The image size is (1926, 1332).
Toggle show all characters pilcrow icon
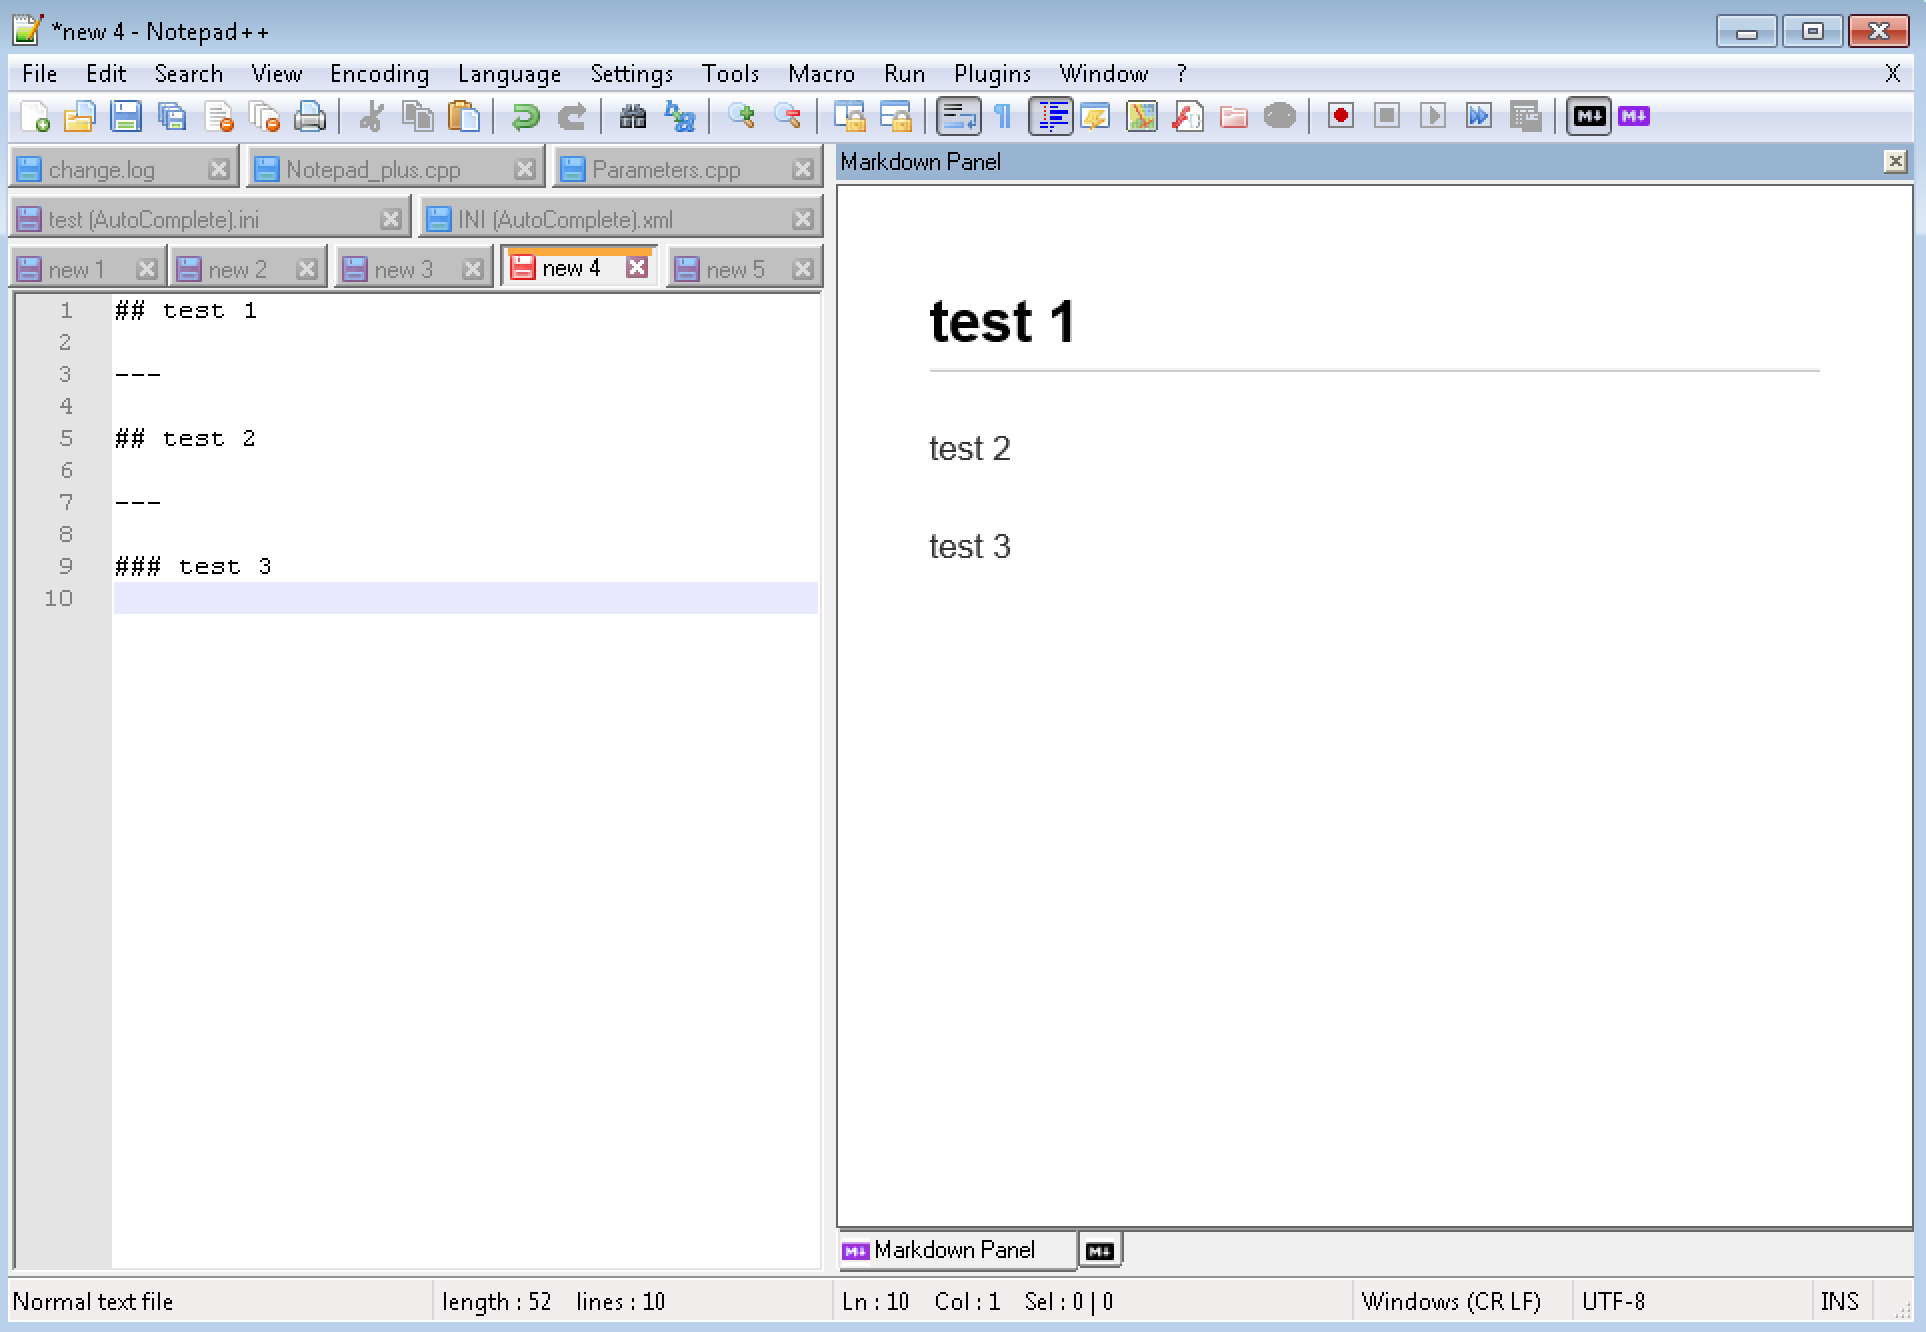[1003, 117]
